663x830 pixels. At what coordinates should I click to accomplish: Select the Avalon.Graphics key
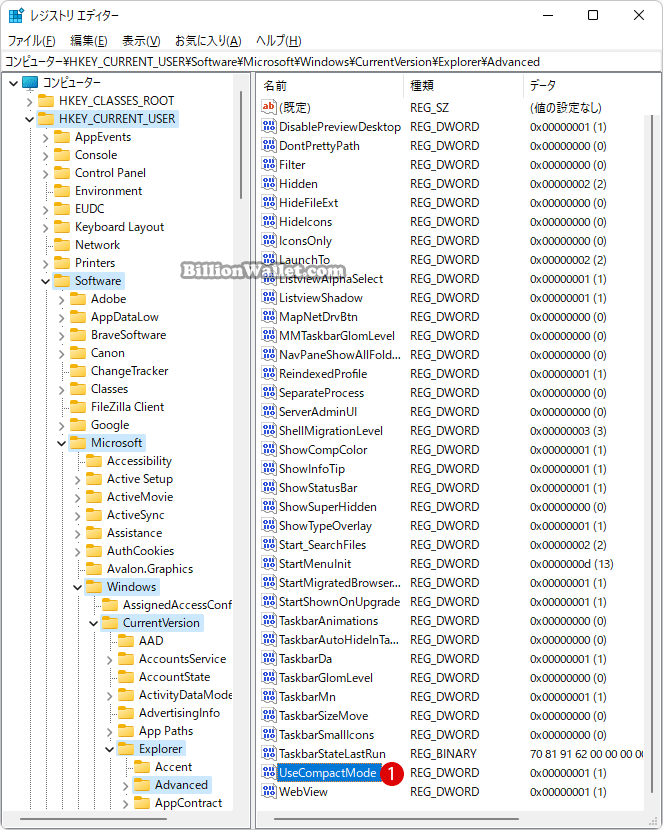coord(150,569)
